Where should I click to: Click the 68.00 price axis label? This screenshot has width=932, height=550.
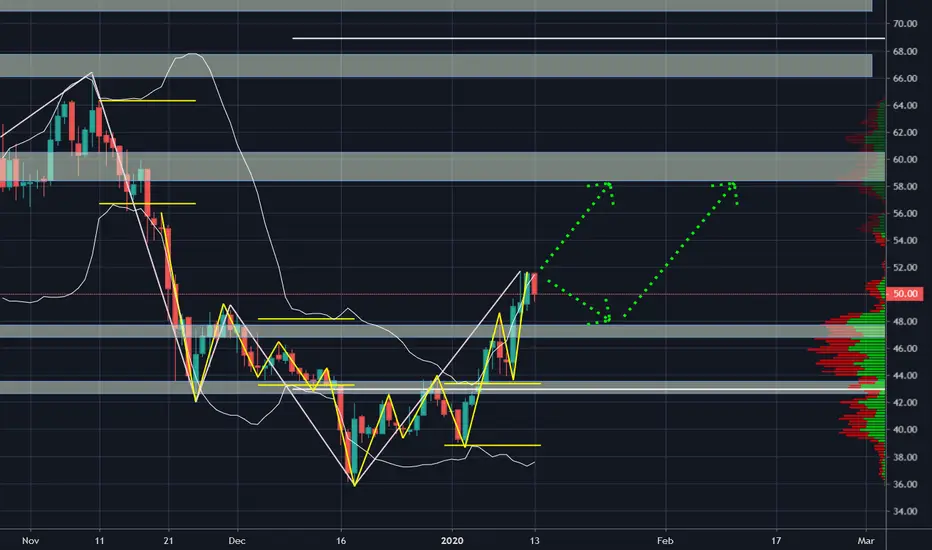tap(905, 52)
